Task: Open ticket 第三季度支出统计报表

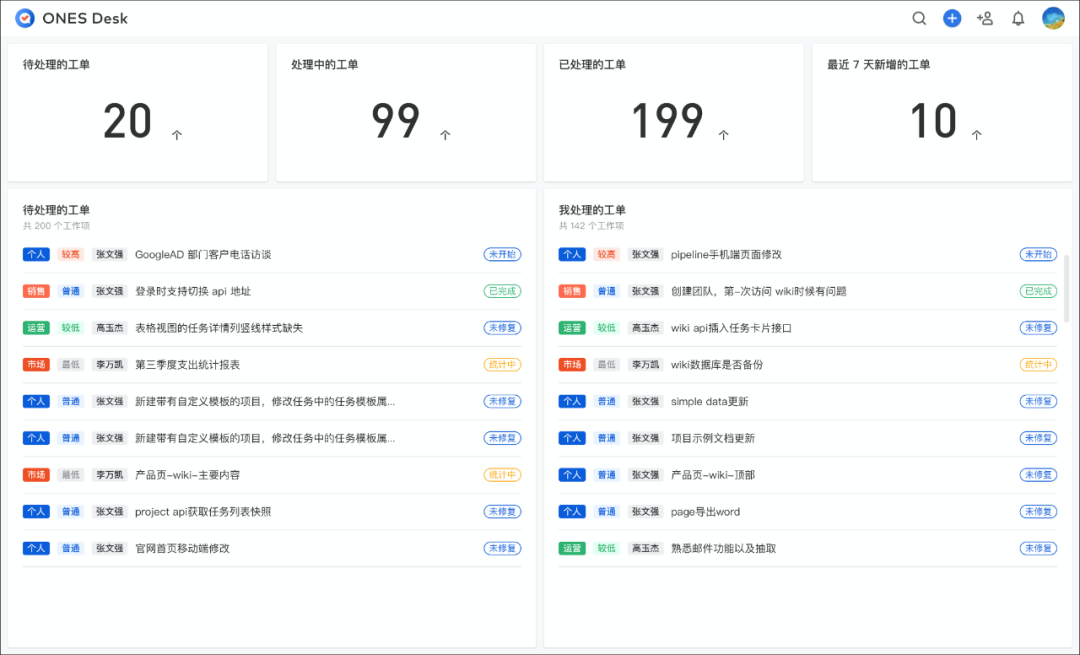Action: pos(187,364)
